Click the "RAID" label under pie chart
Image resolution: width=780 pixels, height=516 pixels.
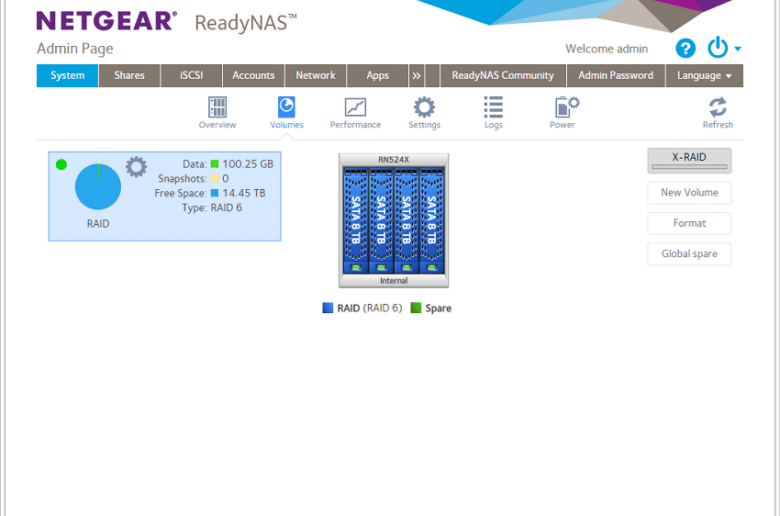point(98,224)
